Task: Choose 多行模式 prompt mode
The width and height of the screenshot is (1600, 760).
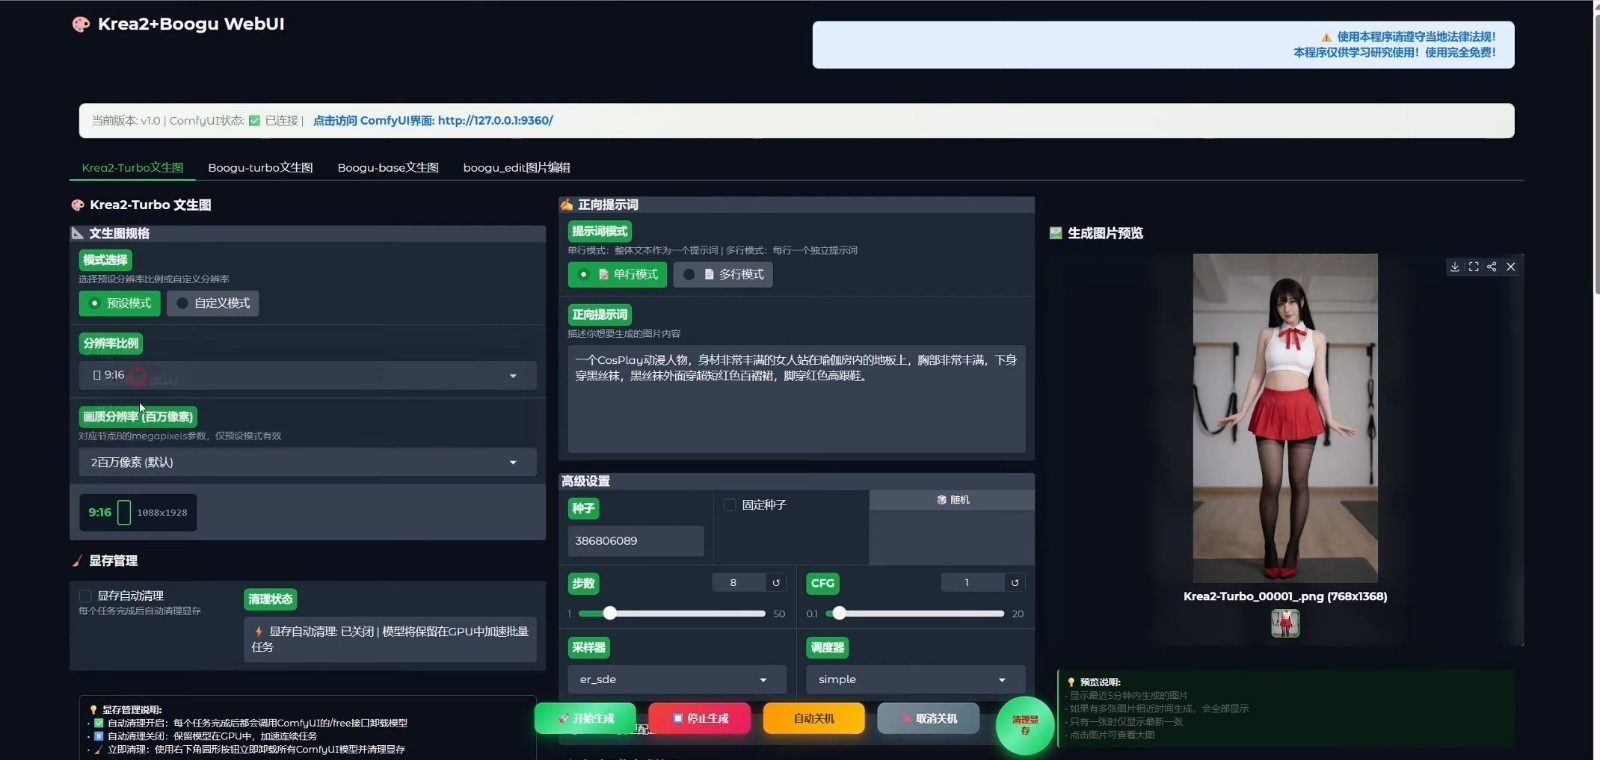Action: (x=723, y=274)
